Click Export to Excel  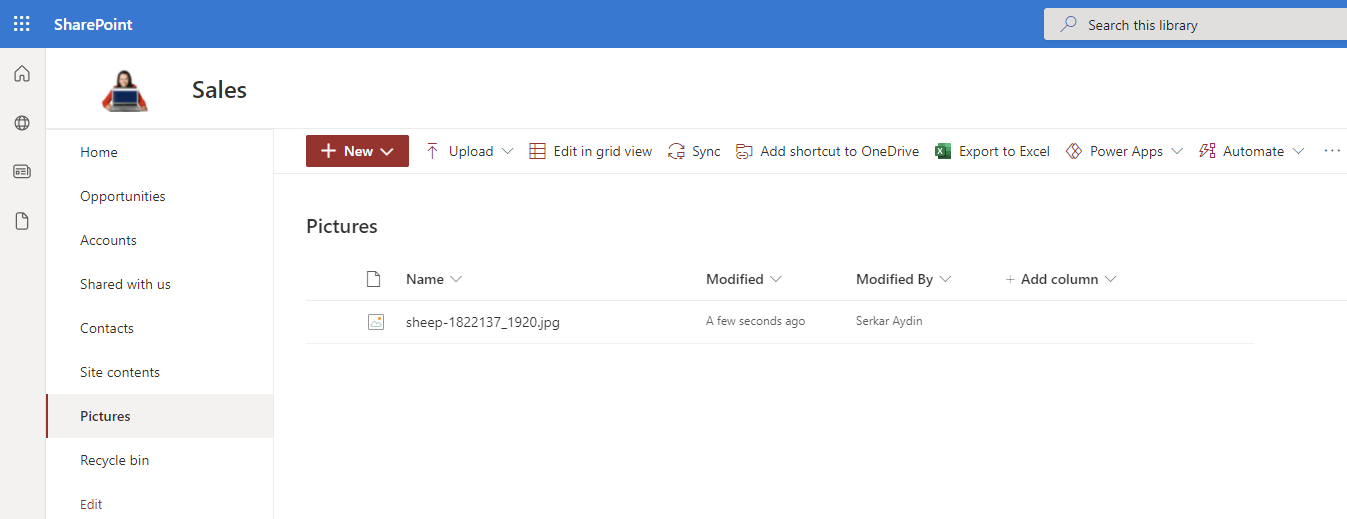pyautogui.click(x=992, y=151)
